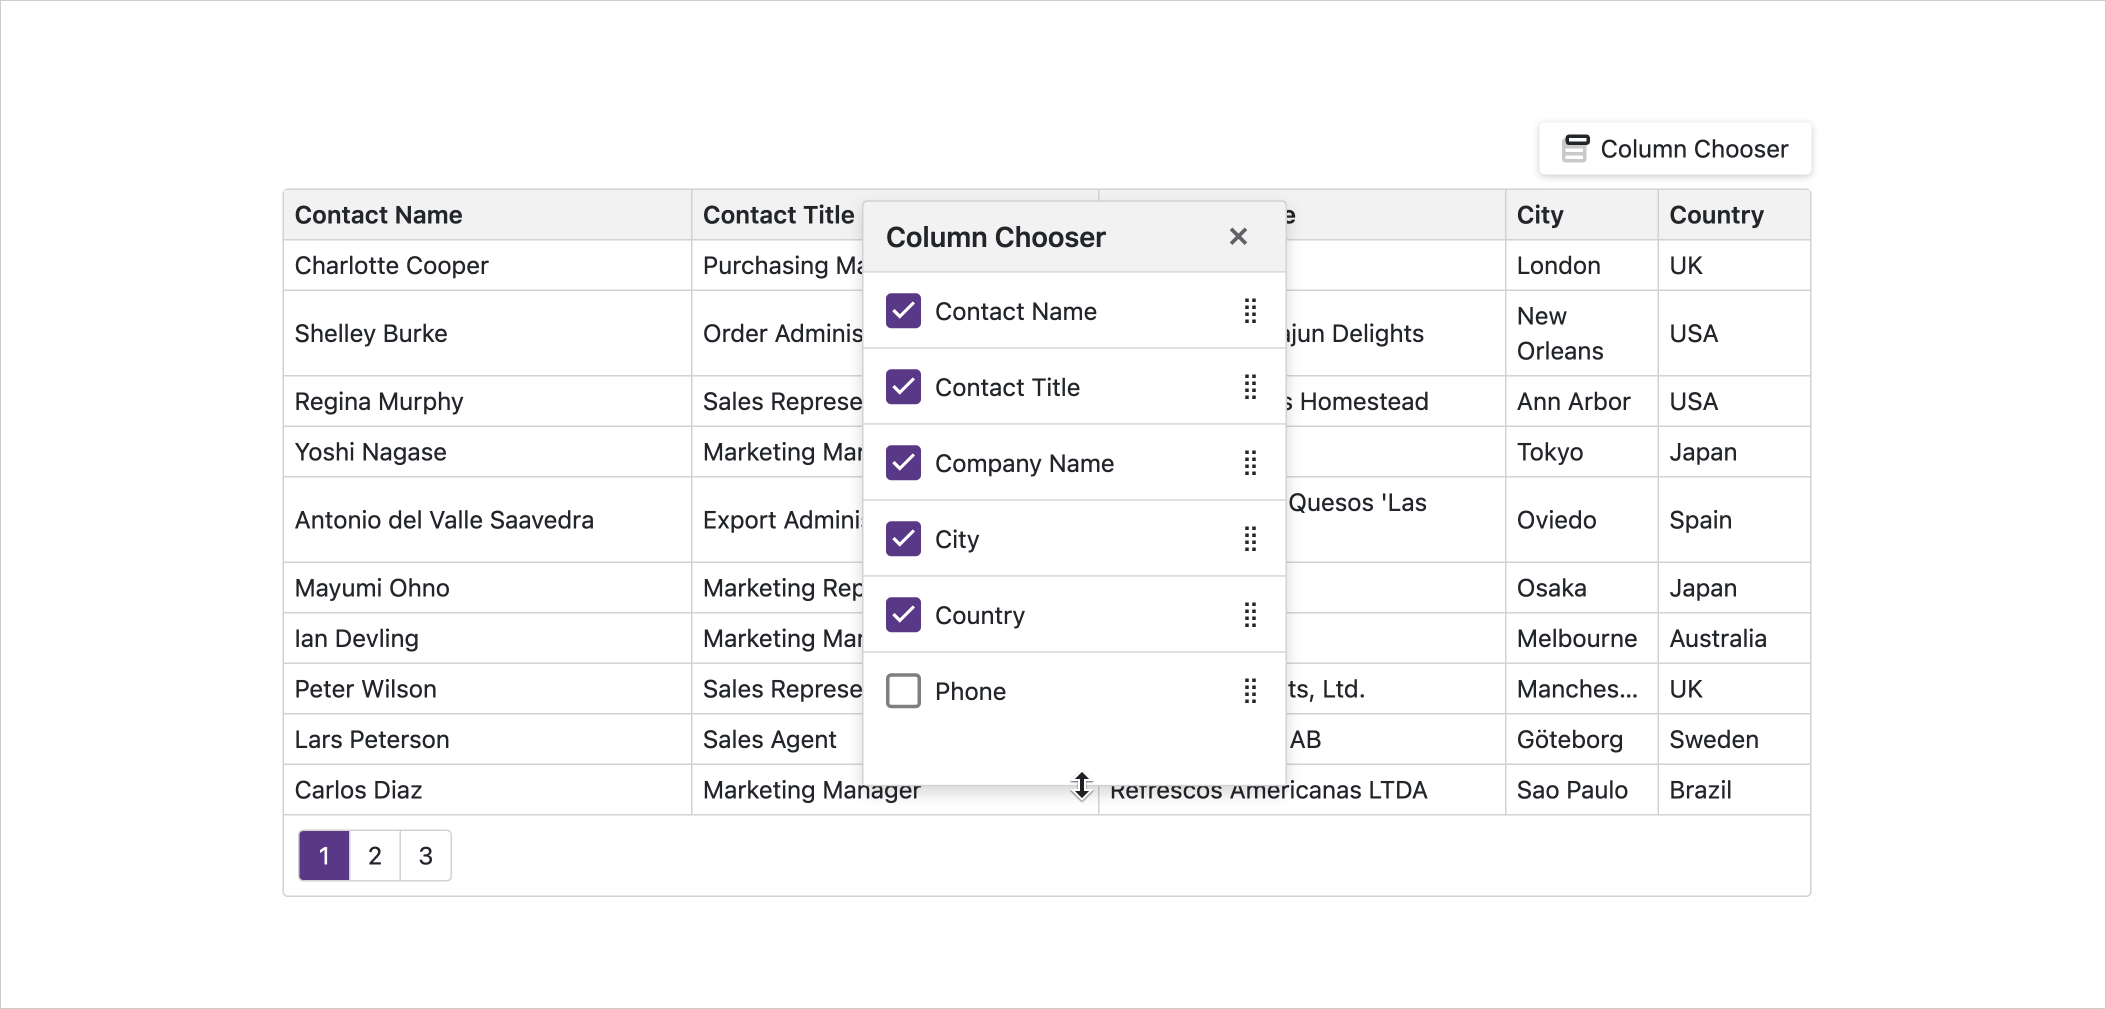Click the drag handle beside Contact Name

coord(1250,311)
